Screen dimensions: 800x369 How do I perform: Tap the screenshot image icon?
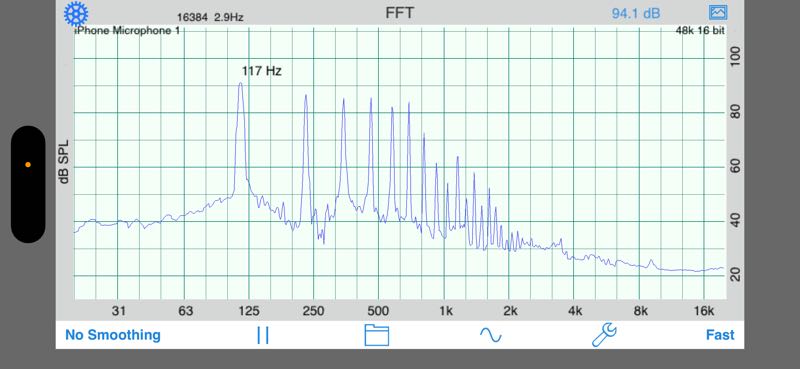coord(717,12)
